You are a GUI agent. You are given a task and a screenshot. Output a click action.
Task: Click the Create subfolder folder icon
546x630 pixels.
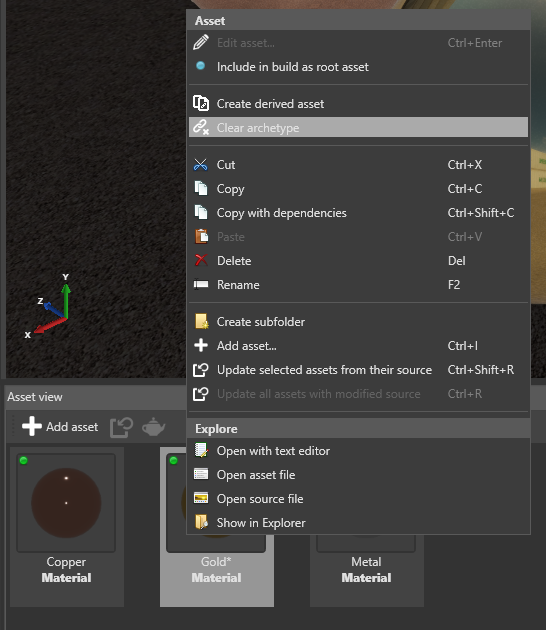point(201,321)
